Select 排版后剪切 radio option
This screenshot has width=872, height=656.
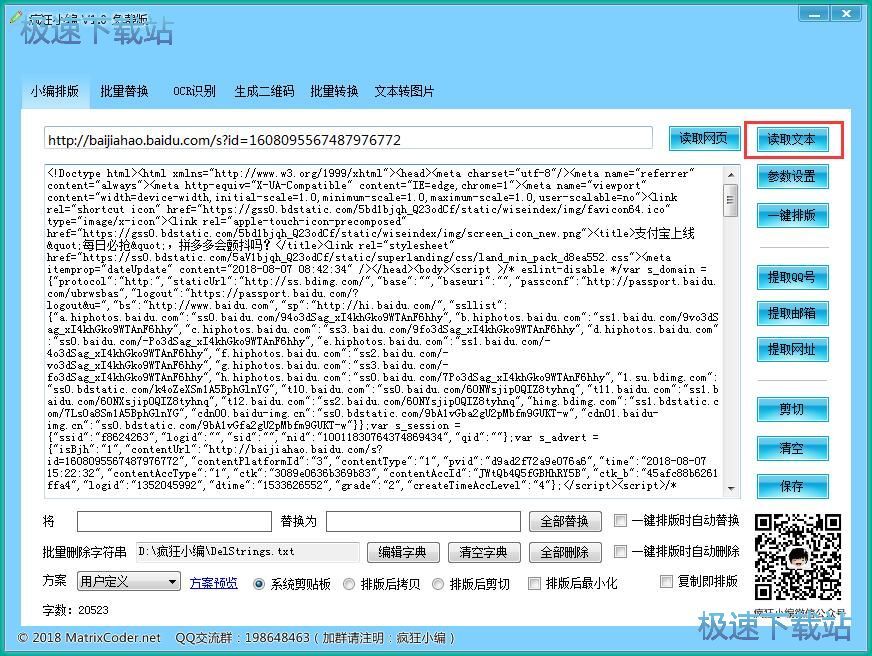tap(438, 584)
